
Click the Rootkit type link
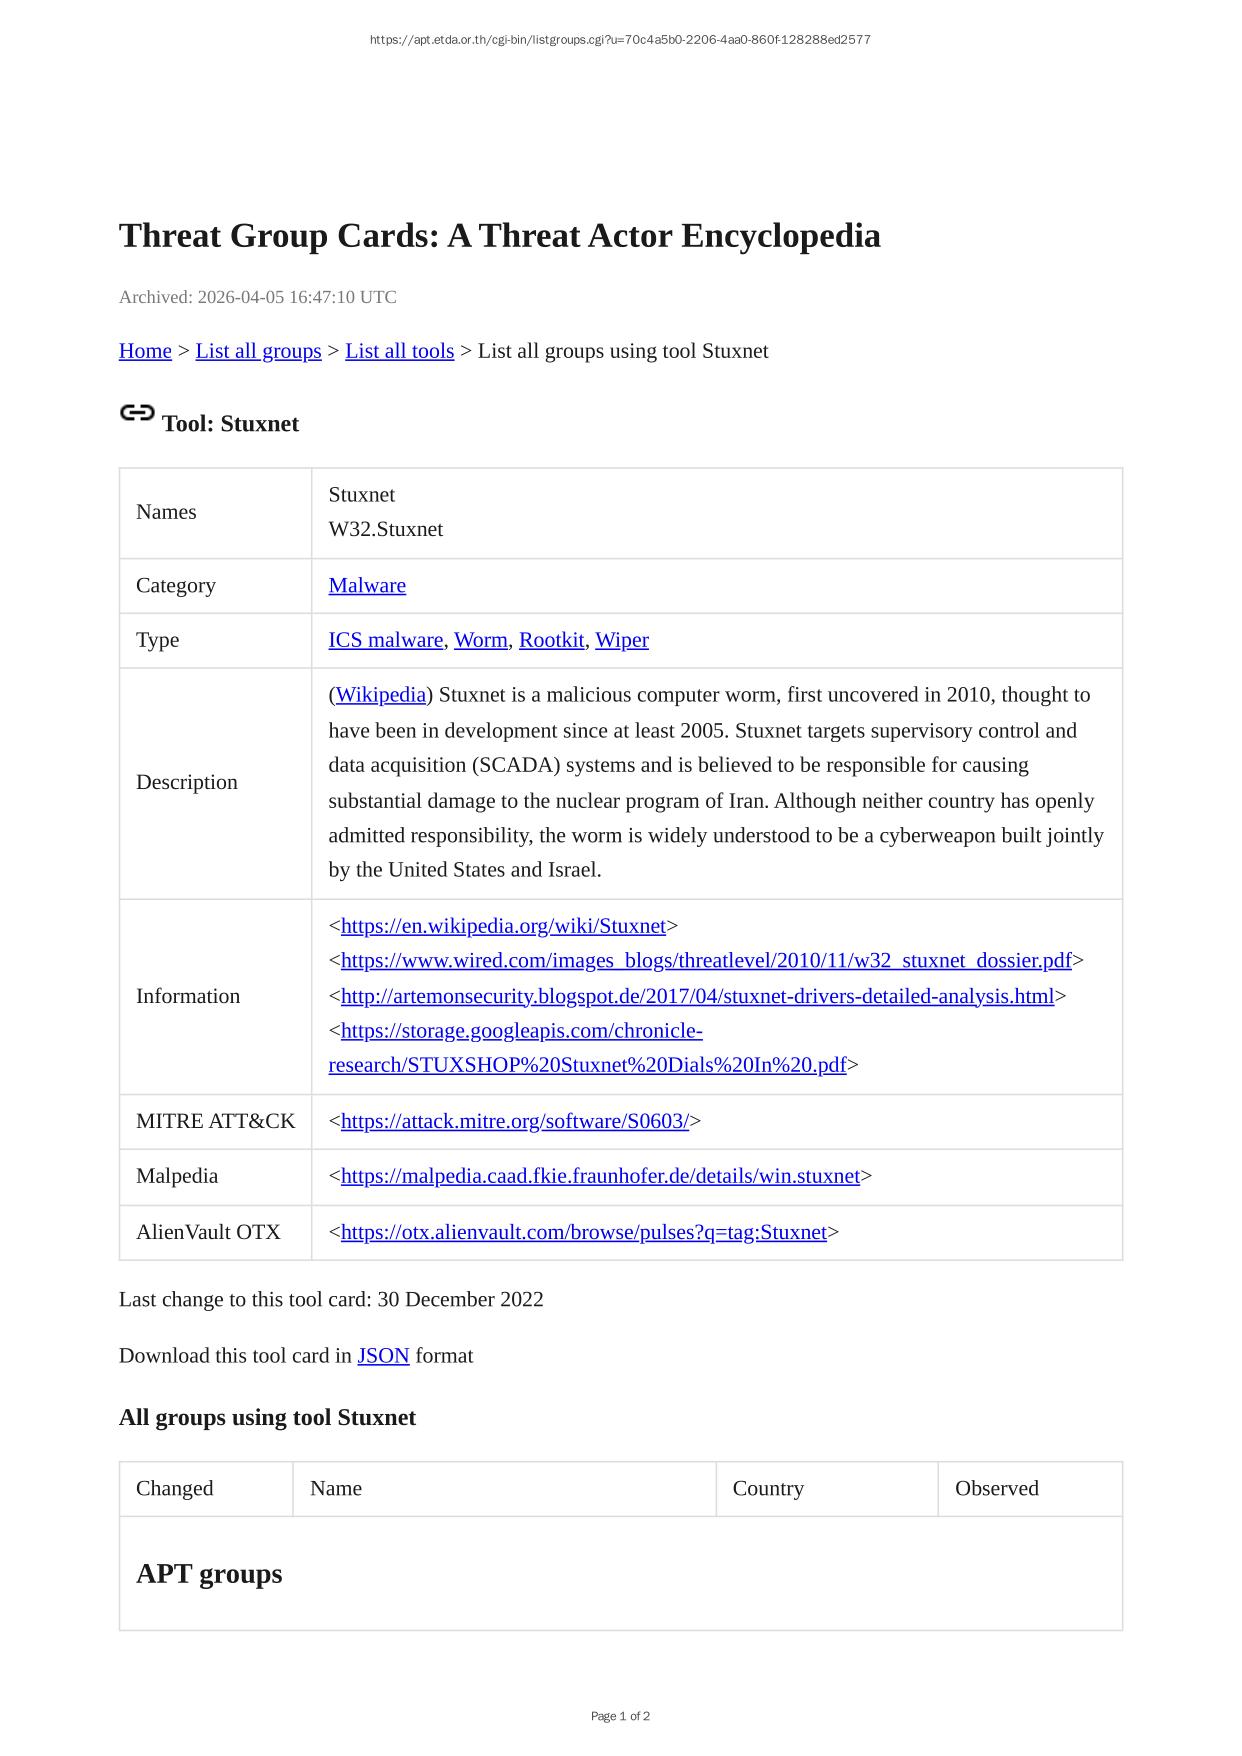[x=551, y=640]
